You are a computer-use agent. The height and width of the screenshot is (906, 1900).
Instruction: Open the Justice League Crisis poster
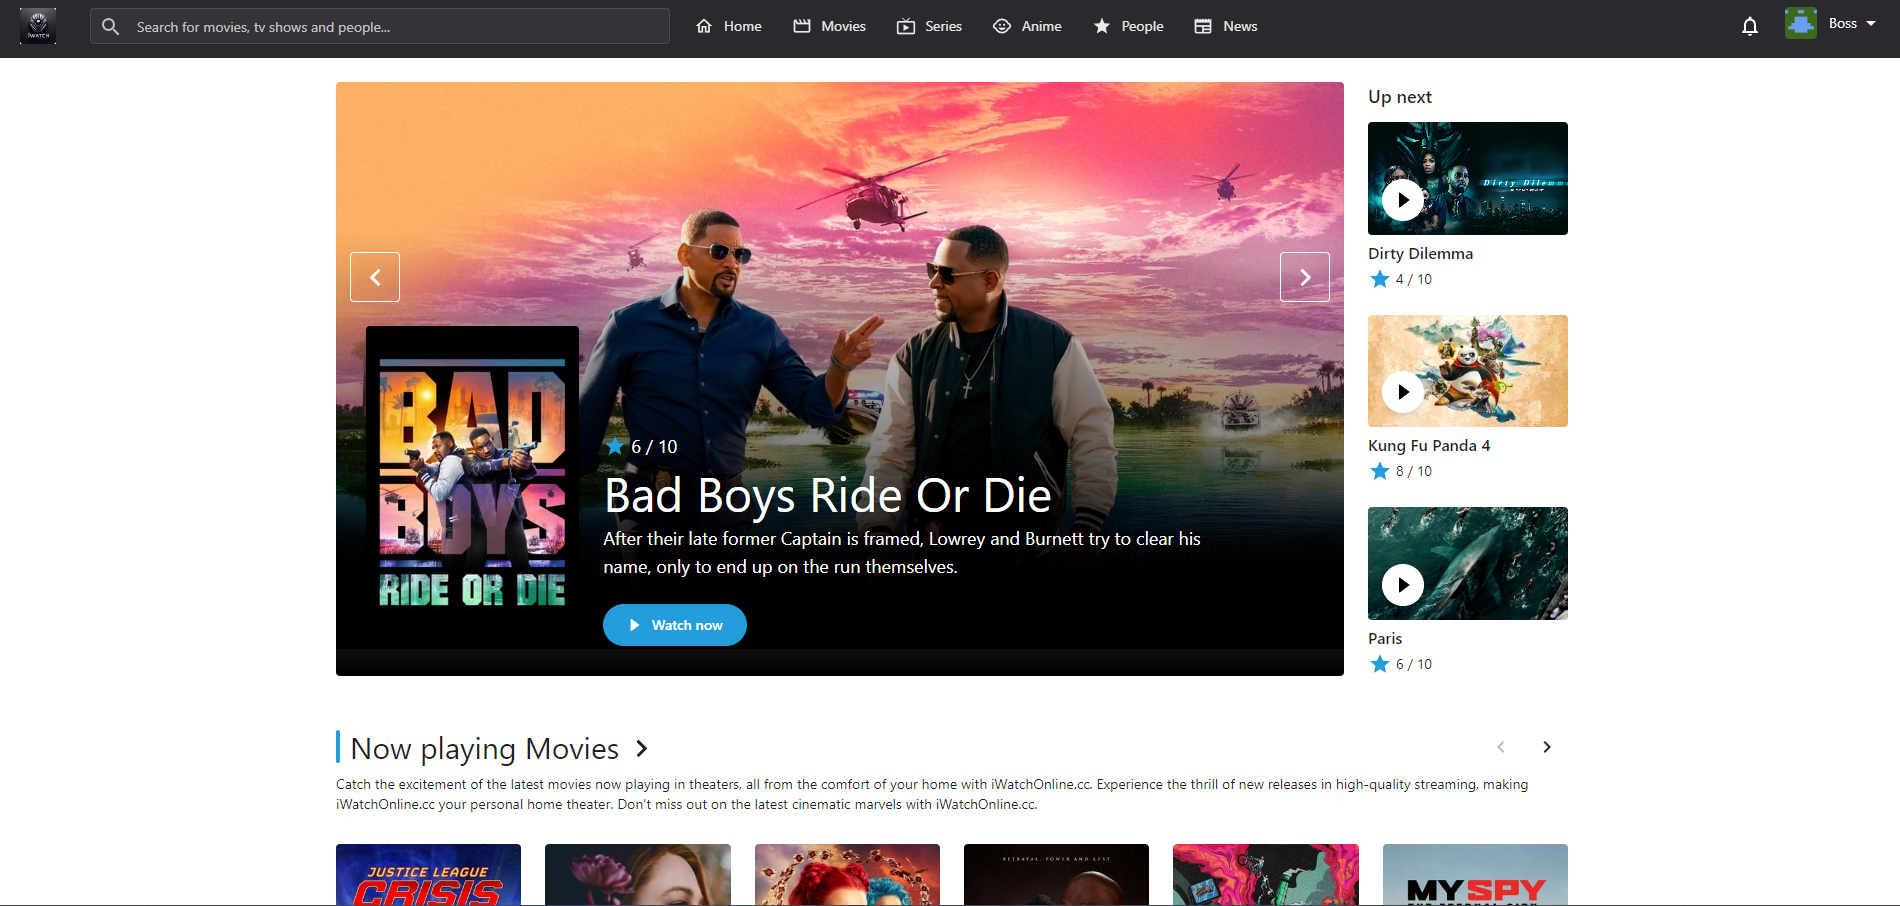(x=428, y=875)
